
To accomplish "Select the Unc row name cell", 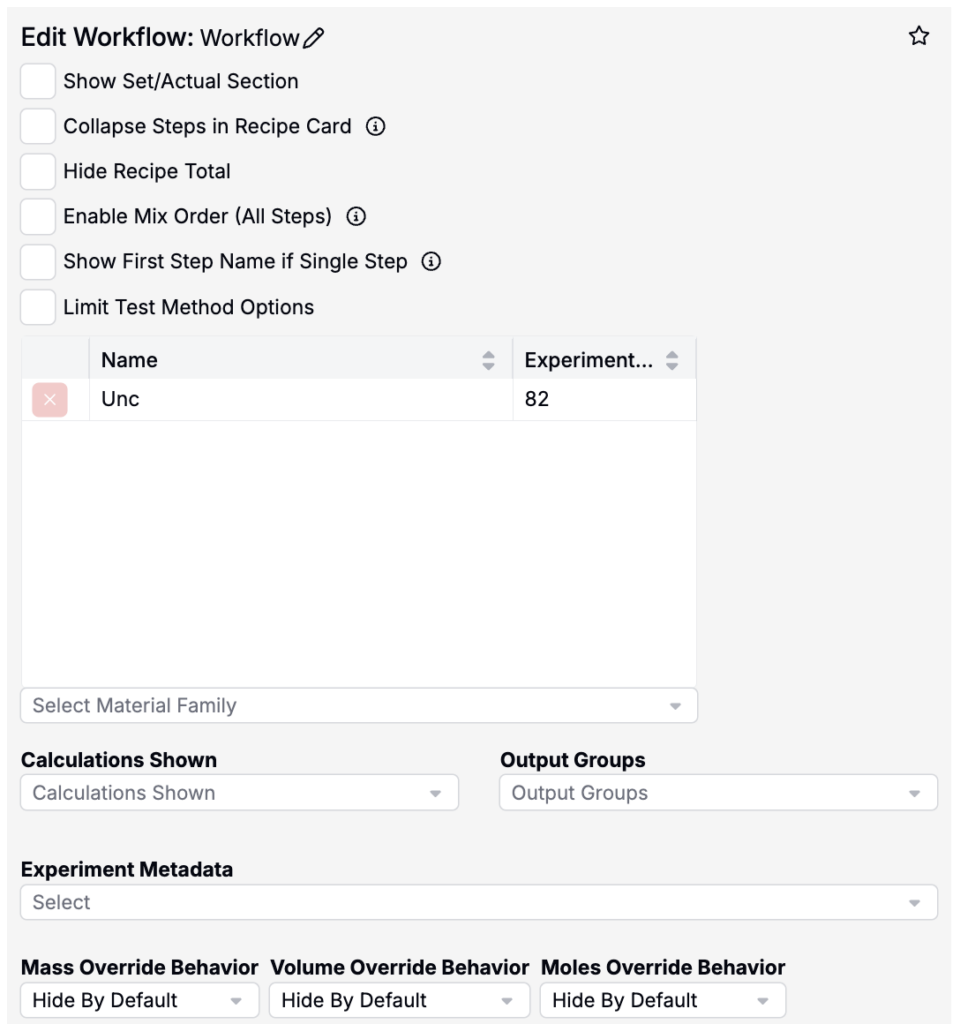I will coord(301,399).
